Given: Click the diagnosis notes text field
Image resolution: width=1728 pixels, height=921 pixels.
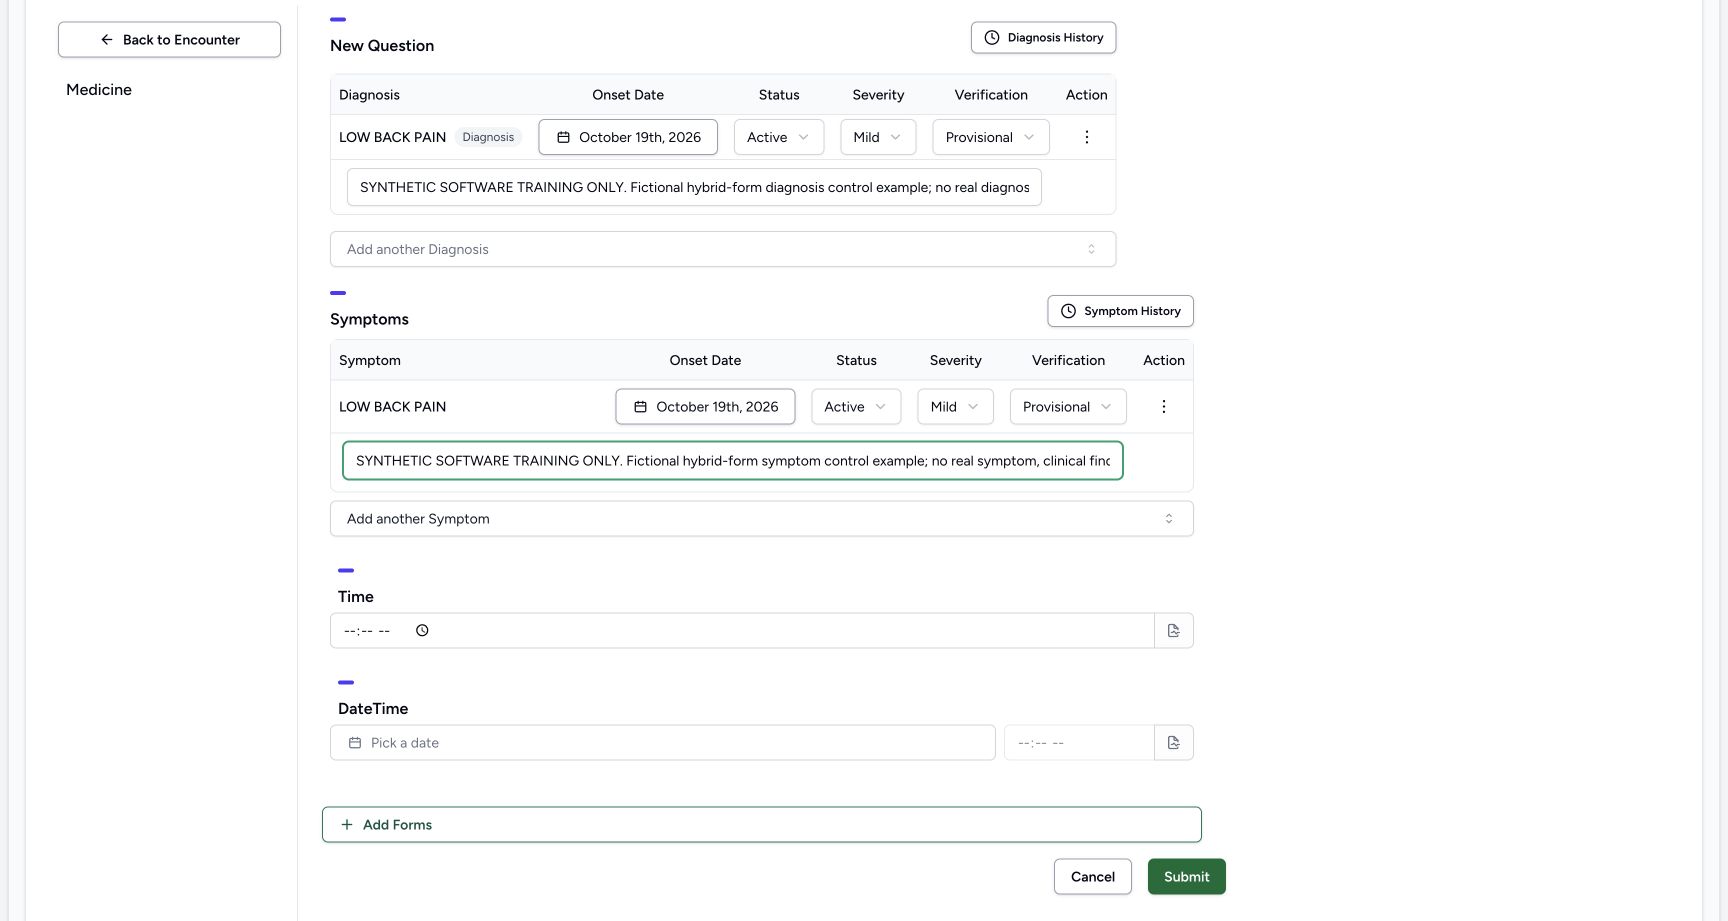Looking at the screenshot, I should (694, 188).
